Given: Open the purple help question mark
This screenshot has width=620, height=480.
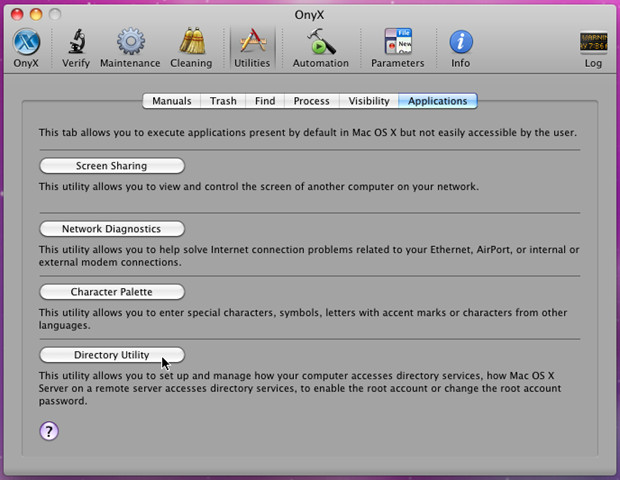Looking at the screenshot, I should click(49, 431).
